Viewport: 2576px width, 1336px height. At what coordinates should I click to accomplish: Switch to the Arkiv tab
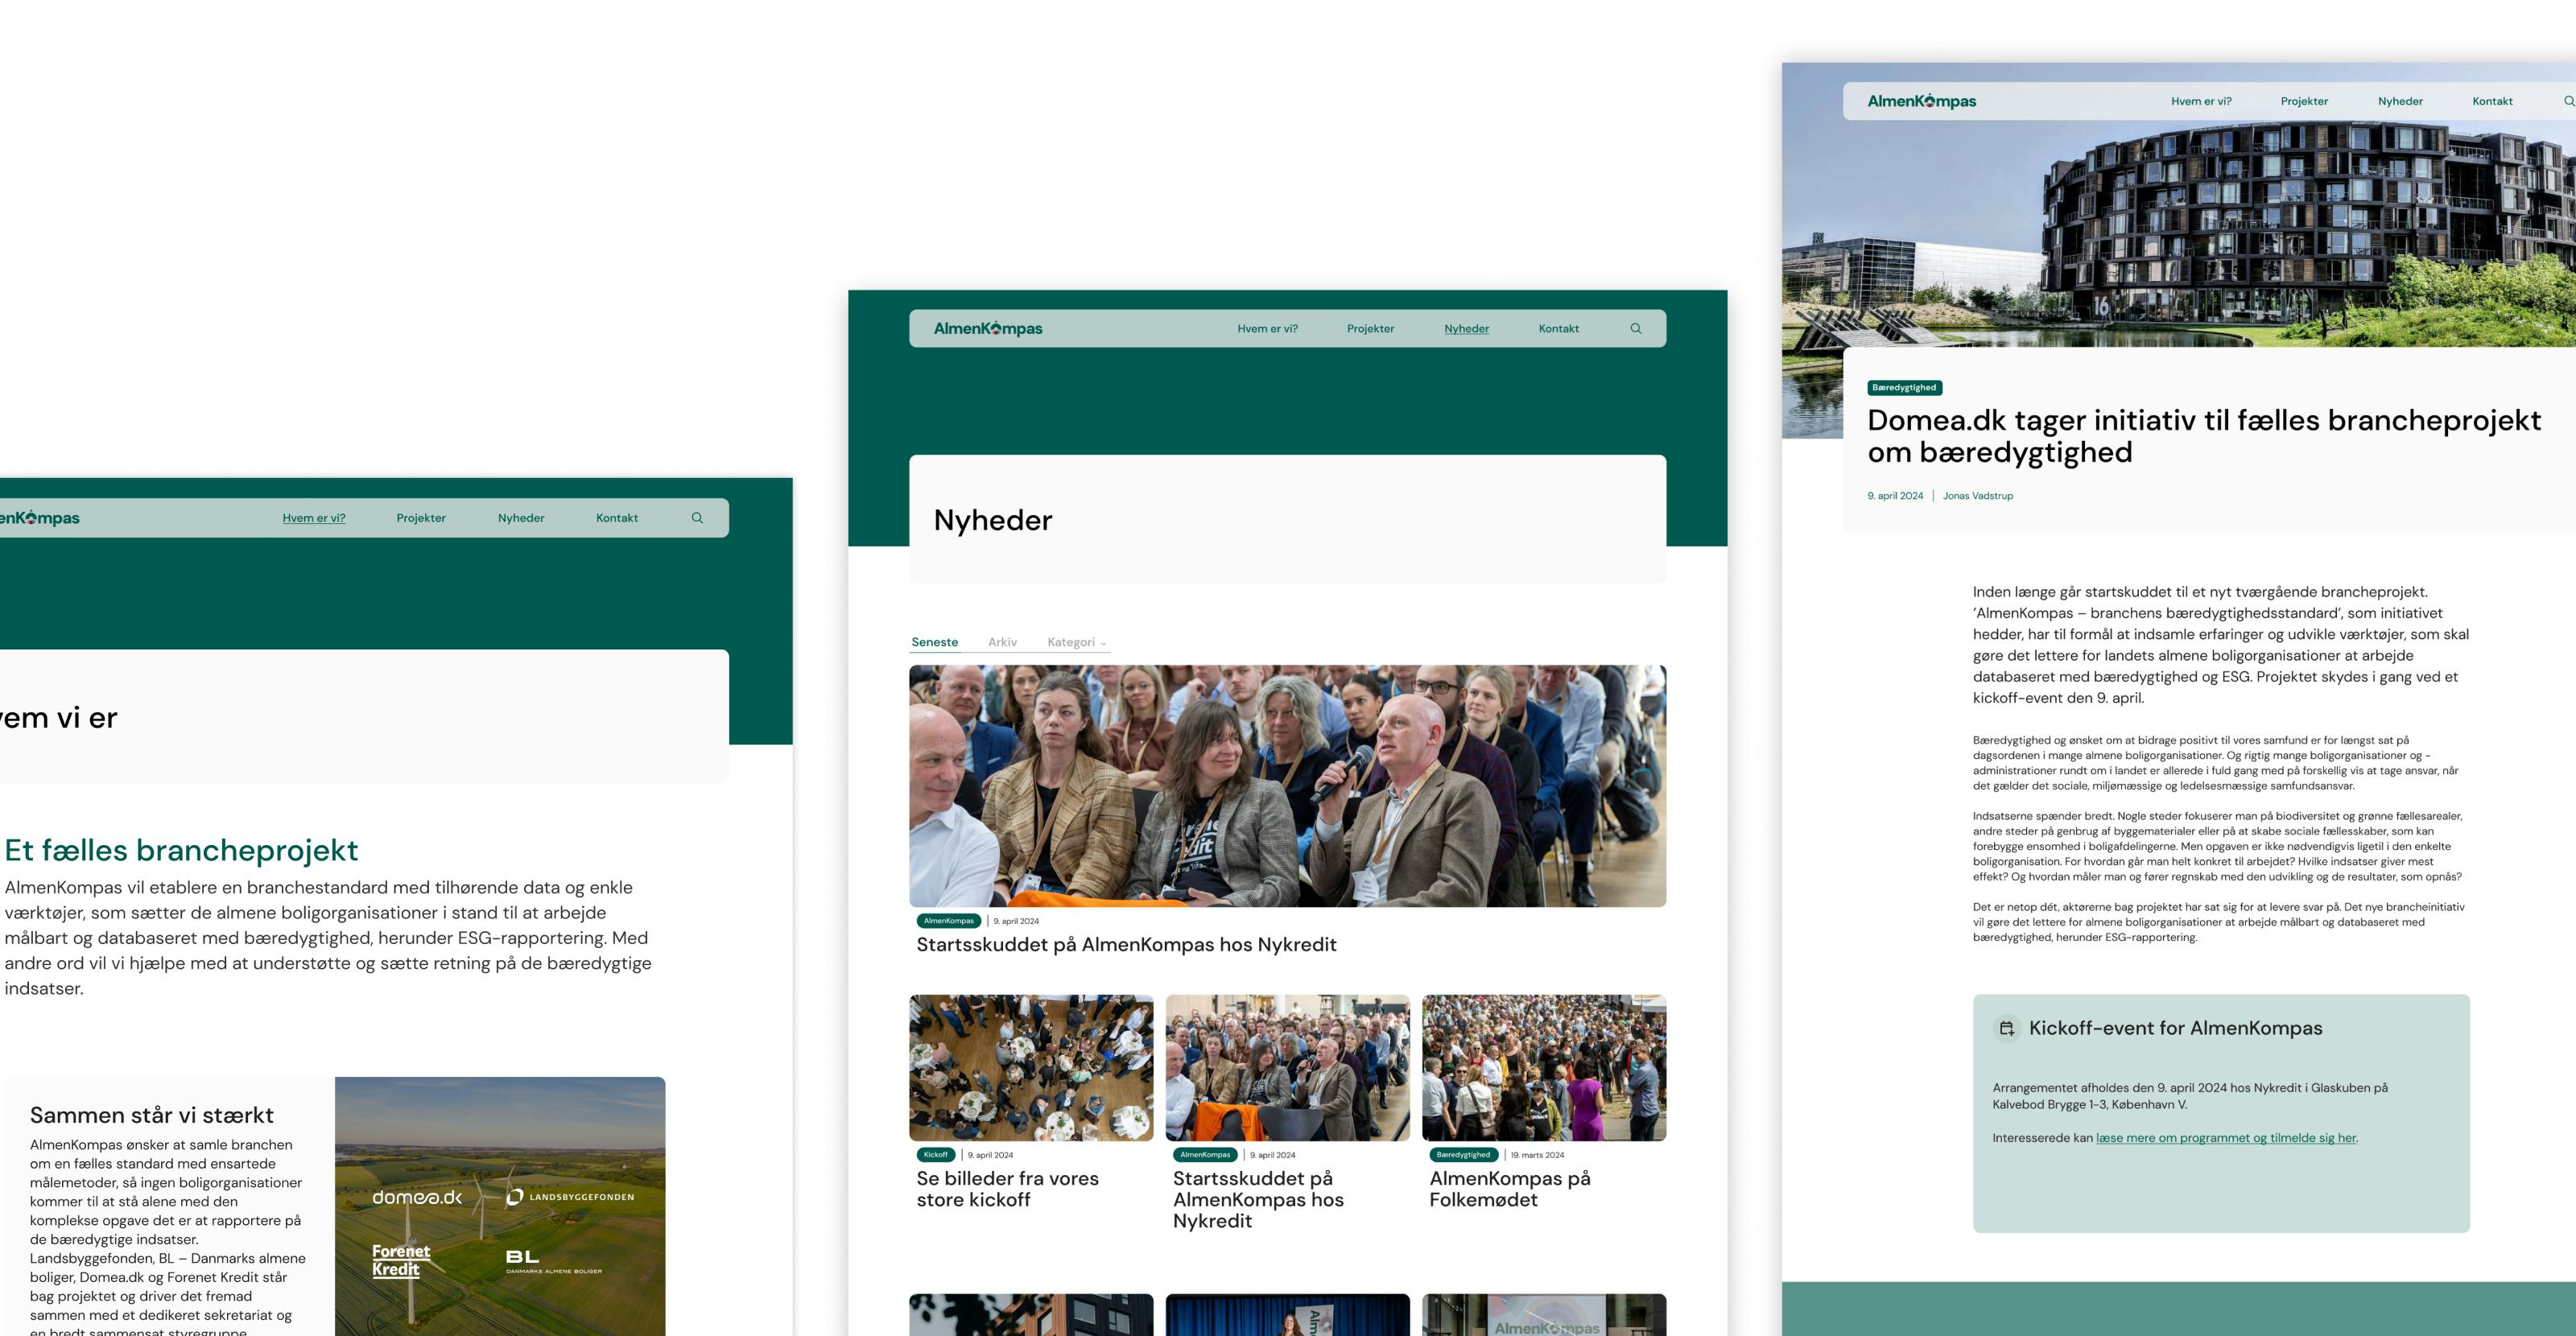tap(1002, 642)
